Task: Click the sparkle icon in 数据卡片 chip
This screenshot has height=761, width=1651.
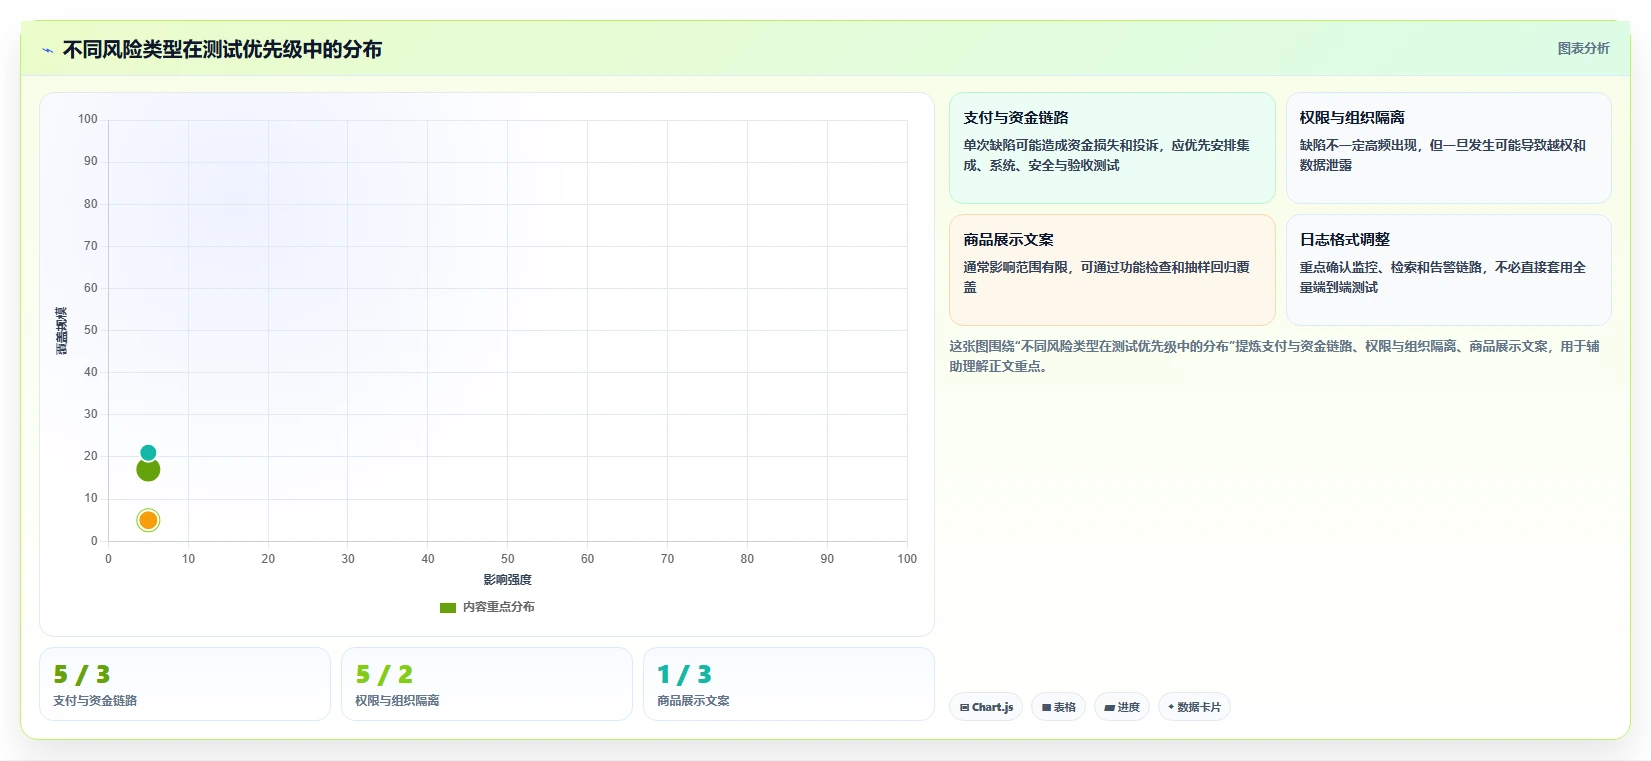Action: tap(1171, 707)
